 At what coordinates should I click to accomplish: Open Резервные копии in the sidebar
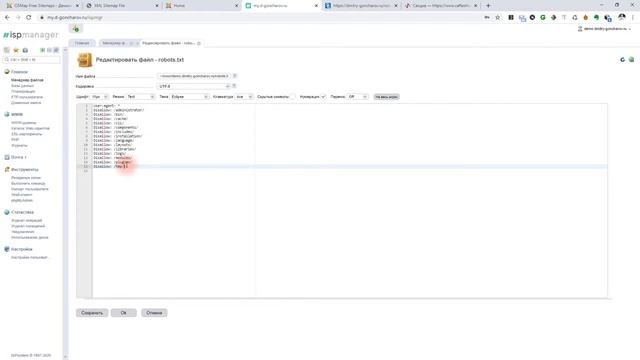point(26,178)
